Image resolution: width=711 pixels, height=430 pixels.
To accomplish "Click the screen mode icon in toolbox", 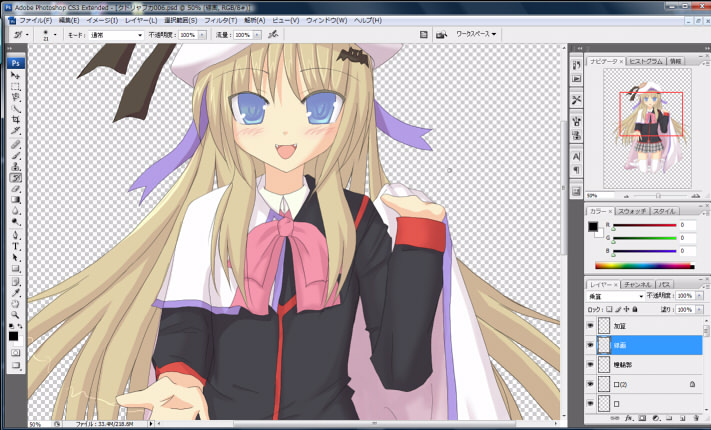I will click(x=15, y=365).
